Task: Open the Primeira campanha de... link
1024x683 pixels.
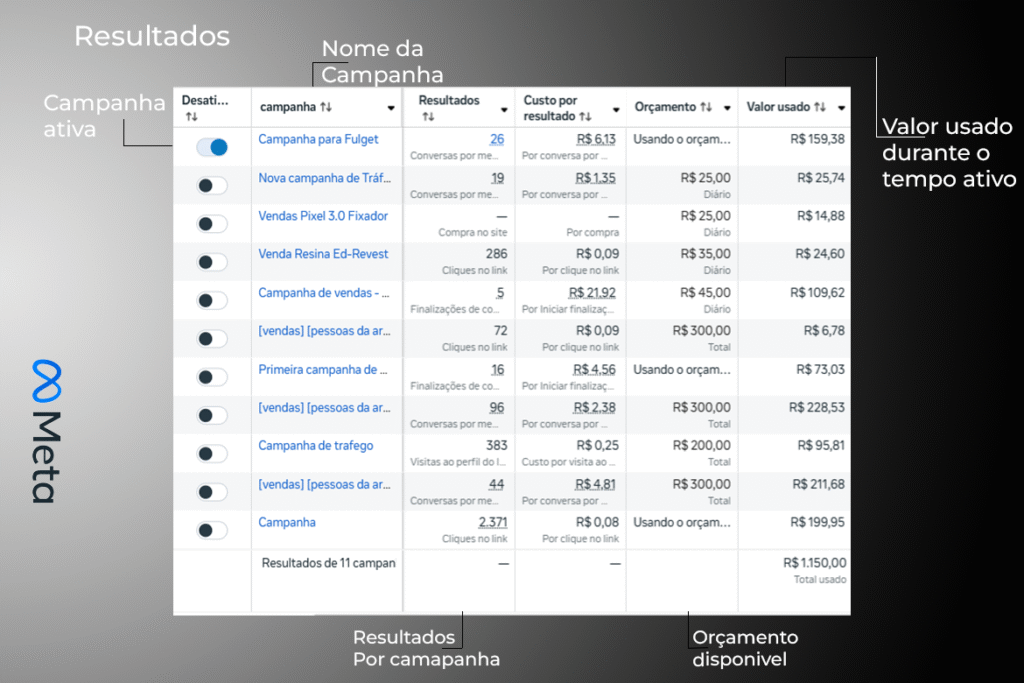Action: (x=322, y=369)
